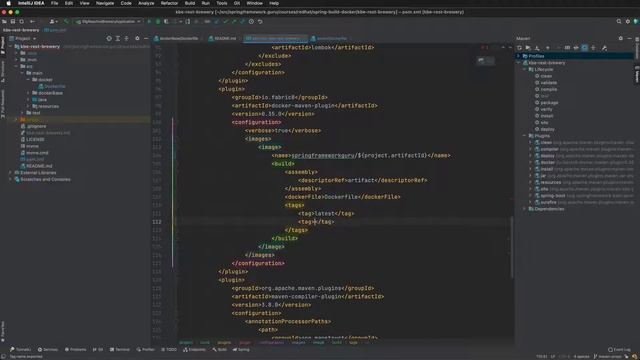
Task: Click the Save All icon in toolbar
Action: coord(13,21)
